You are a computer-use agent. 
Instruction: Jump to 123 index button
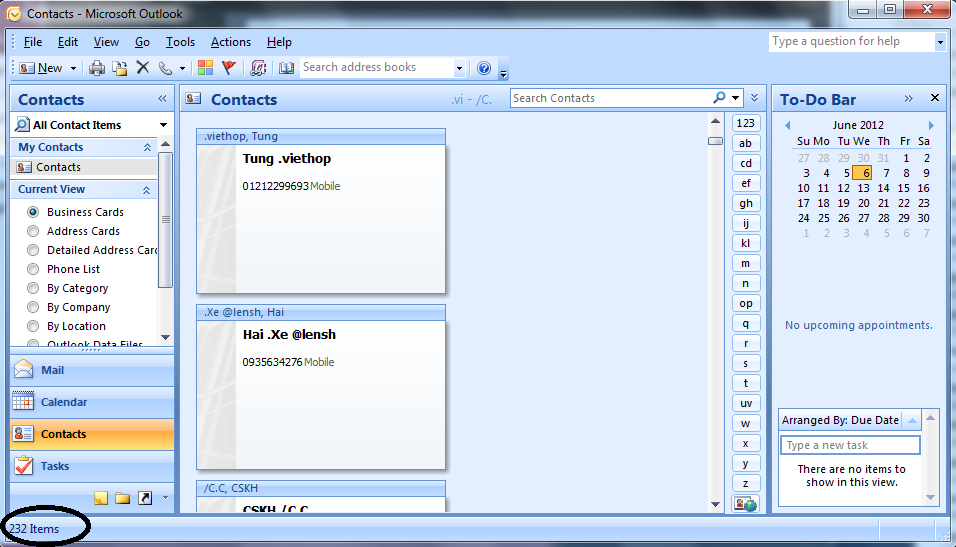click(x=746, y=123)
